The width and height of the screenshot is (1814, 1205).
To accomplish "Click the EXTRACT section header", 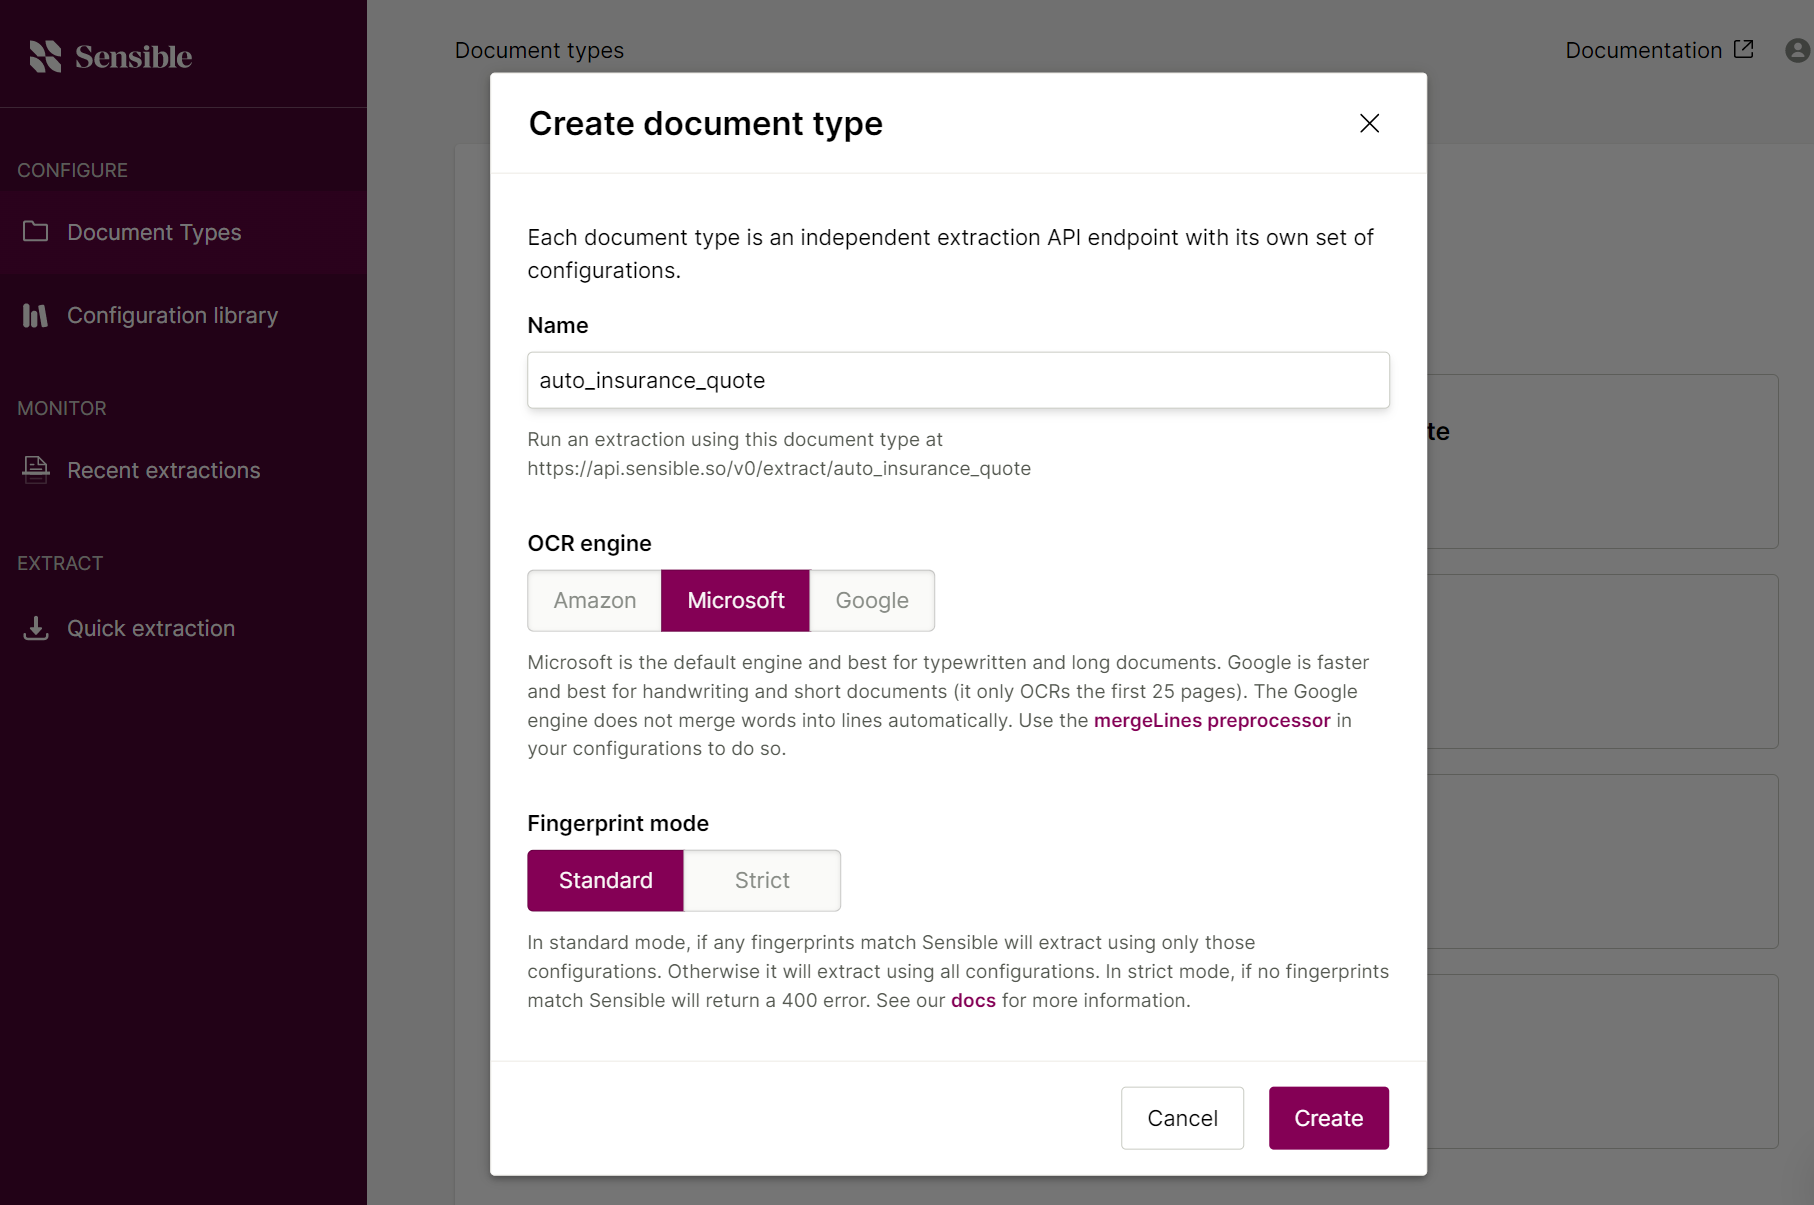I will point(60,563).
